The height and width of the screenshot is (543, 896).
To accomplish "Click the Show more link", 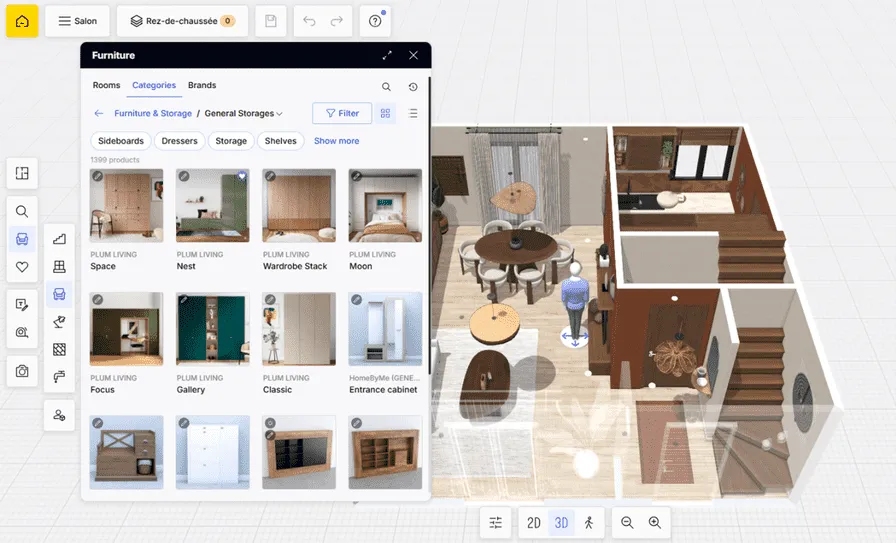I will 337,141.
